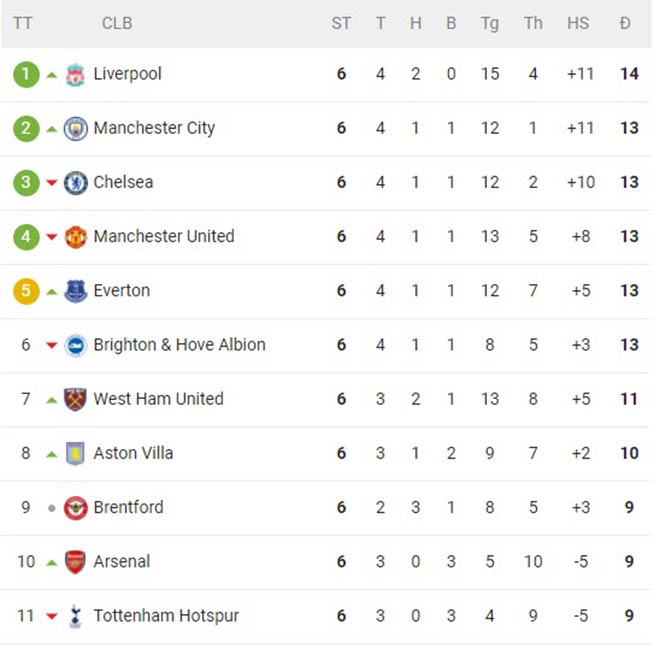Click the yellow rank 5 position badge
The height and width of the screenshot is (648, 660).
(26, 291)
